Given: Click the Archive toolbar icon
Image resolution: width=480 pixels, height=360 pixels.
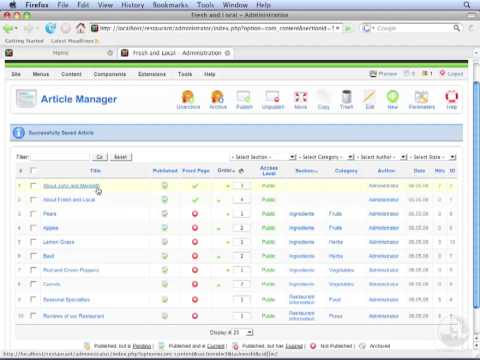Looking at the screenshot, I should tap(218, 100).
